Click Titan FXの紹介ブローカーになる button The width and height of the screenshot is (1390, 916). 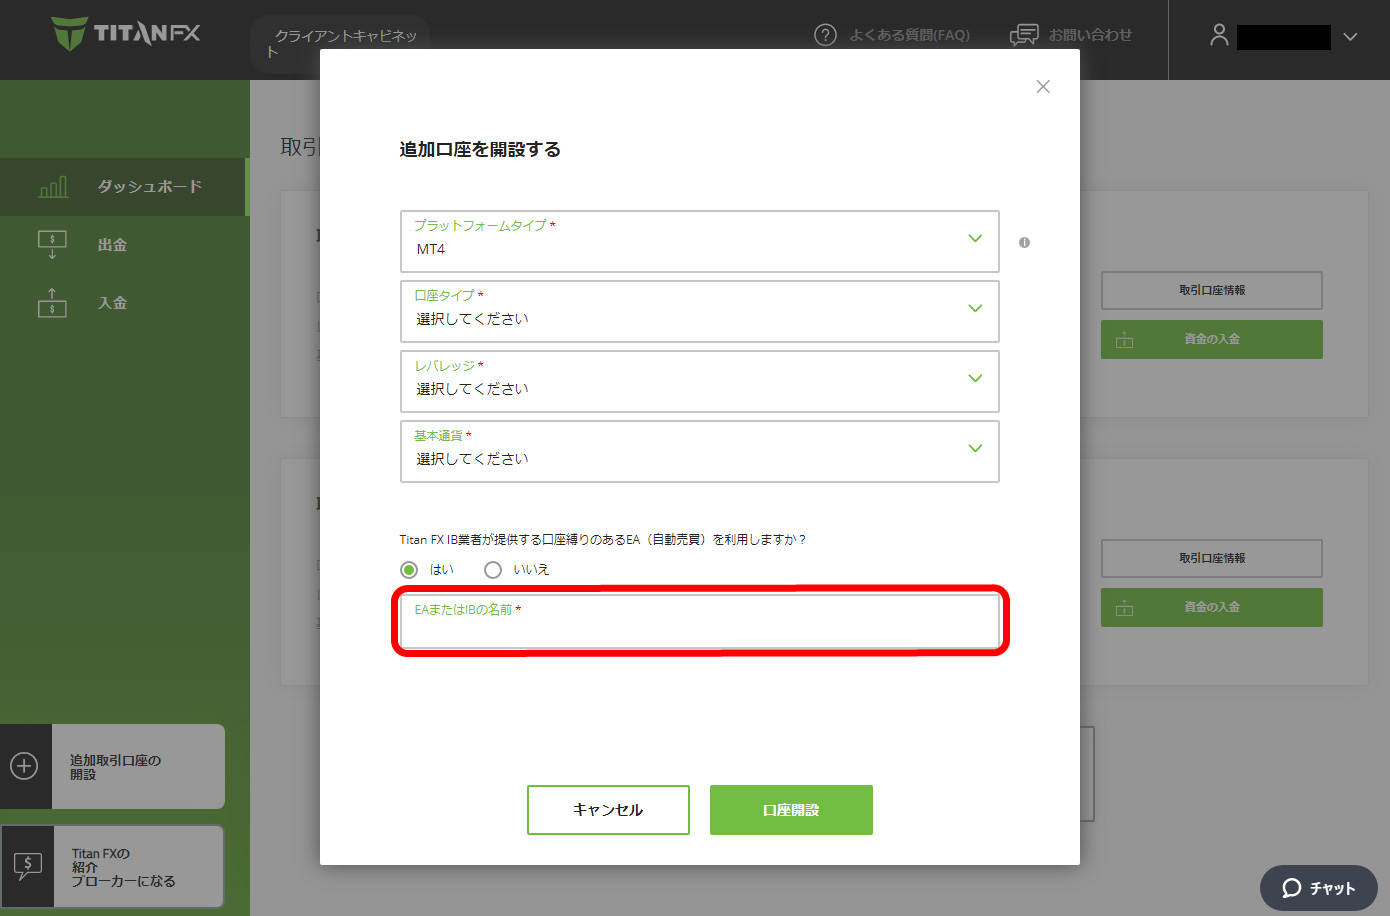click(112, 867)
